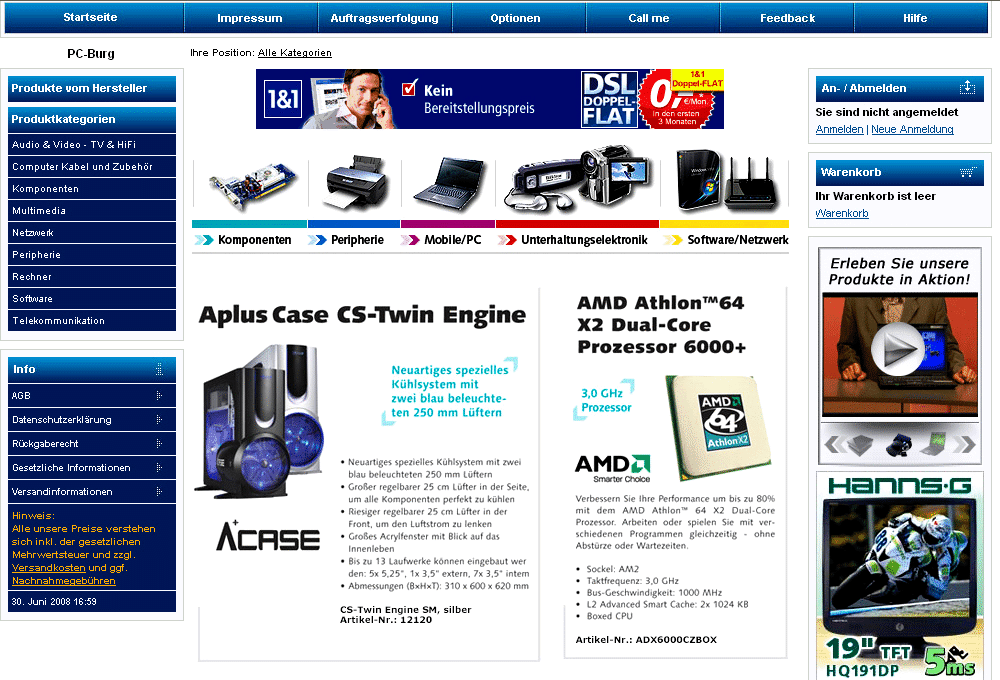Click the ACASE logo
Screen dimensions: 1000x680
pyautogui.click(x=268, y=536)
